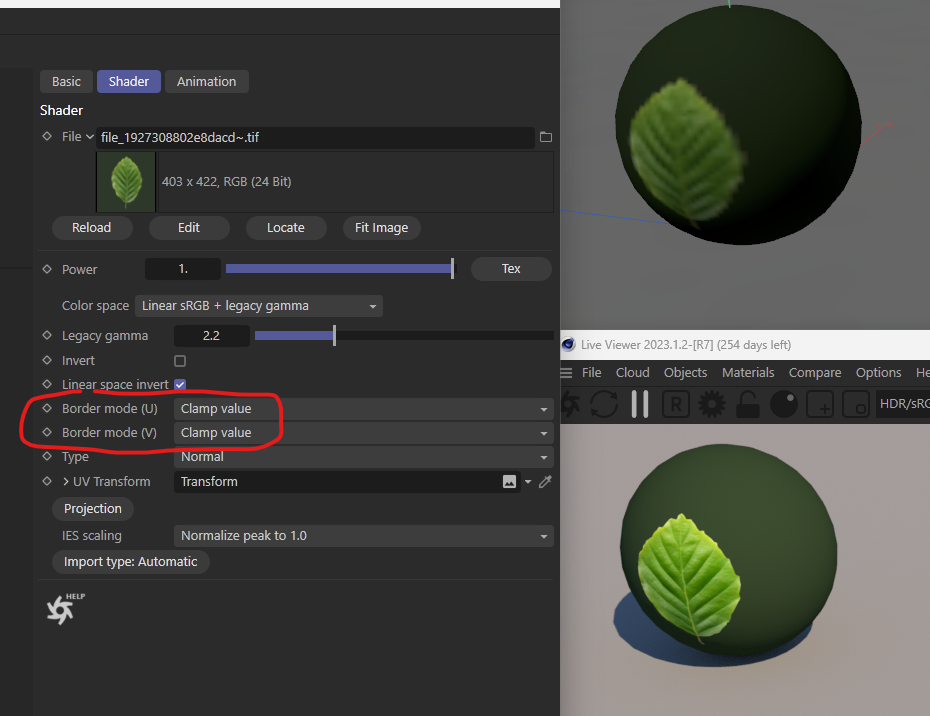Open the Type dropdown set to Normal

coord(364,457)
